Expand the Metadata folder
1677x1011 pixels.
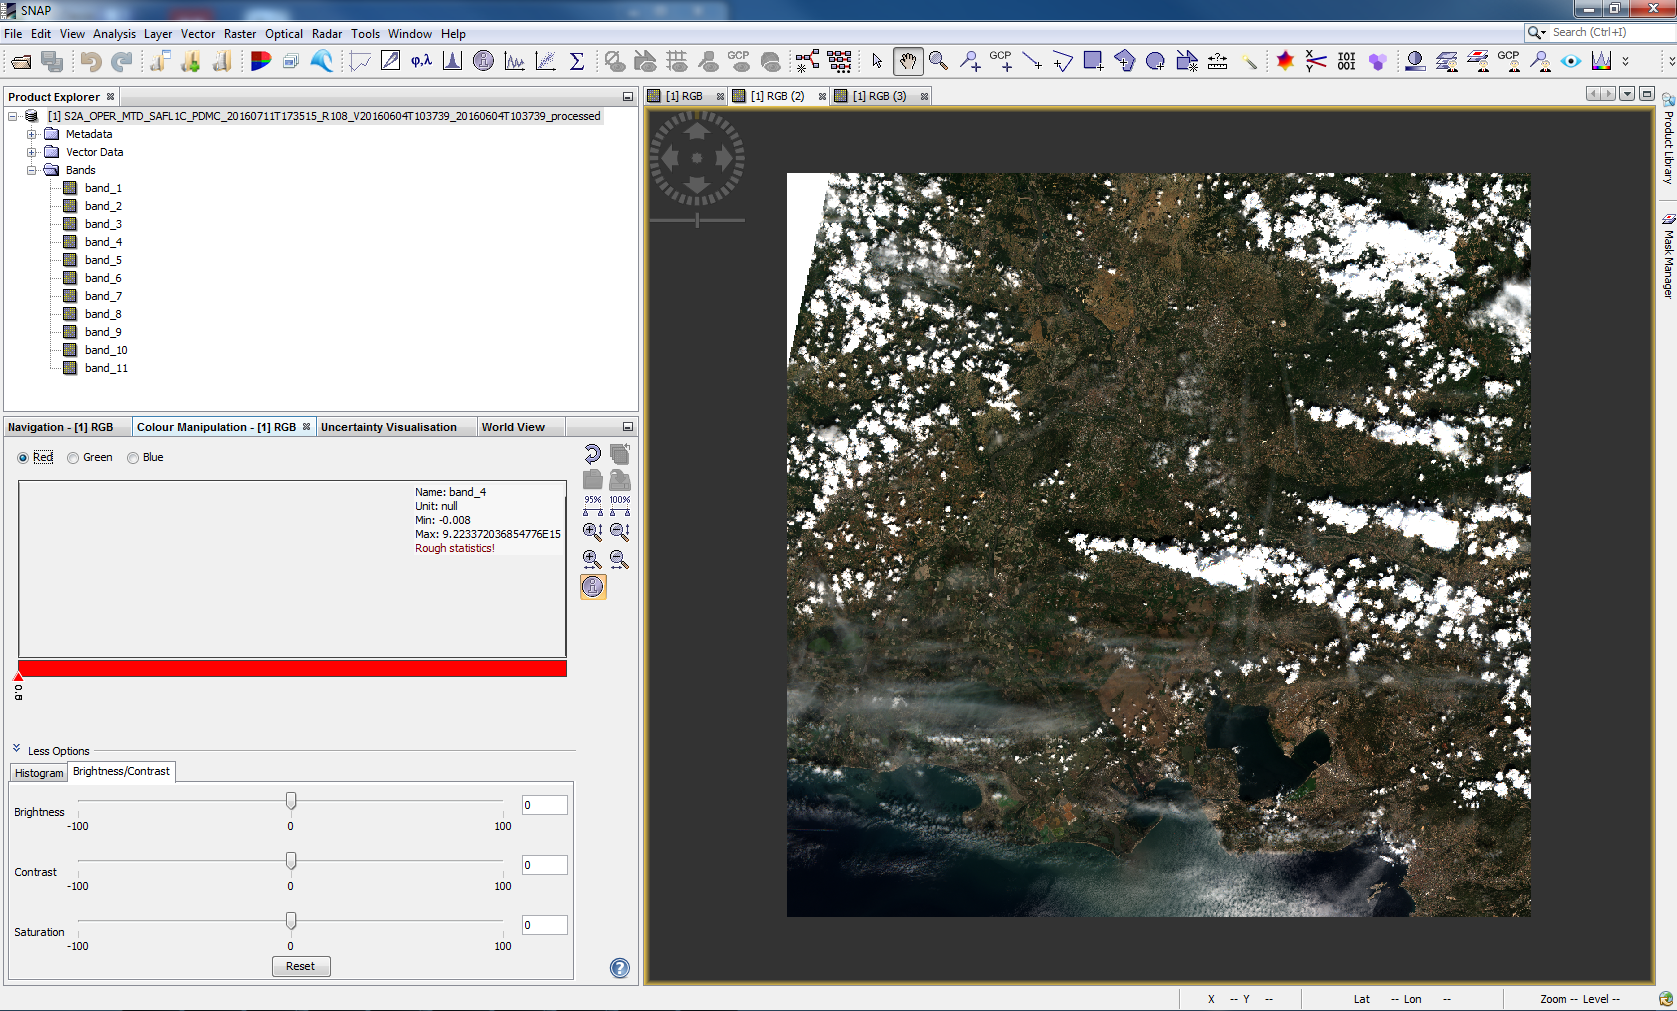(32, 134)
